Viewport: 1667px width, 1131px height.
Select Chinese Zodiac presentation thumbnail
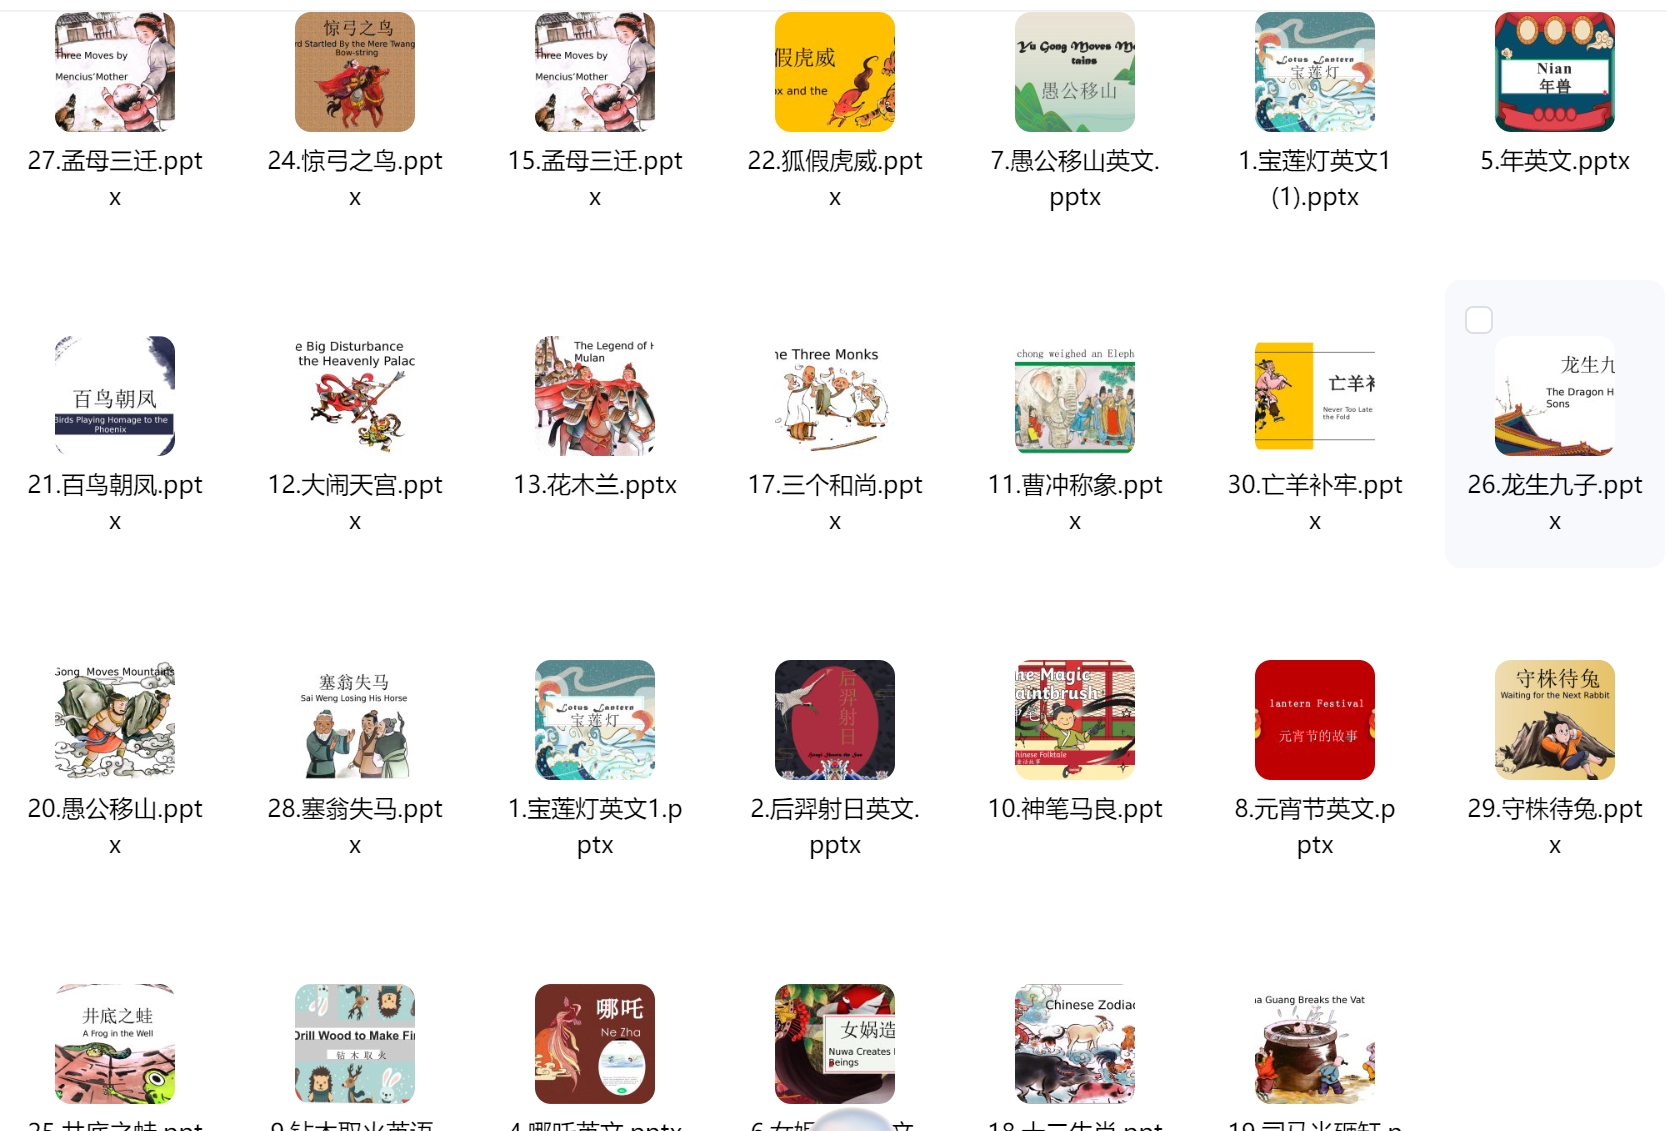pyautogui.click(x=1075, y=1044)
